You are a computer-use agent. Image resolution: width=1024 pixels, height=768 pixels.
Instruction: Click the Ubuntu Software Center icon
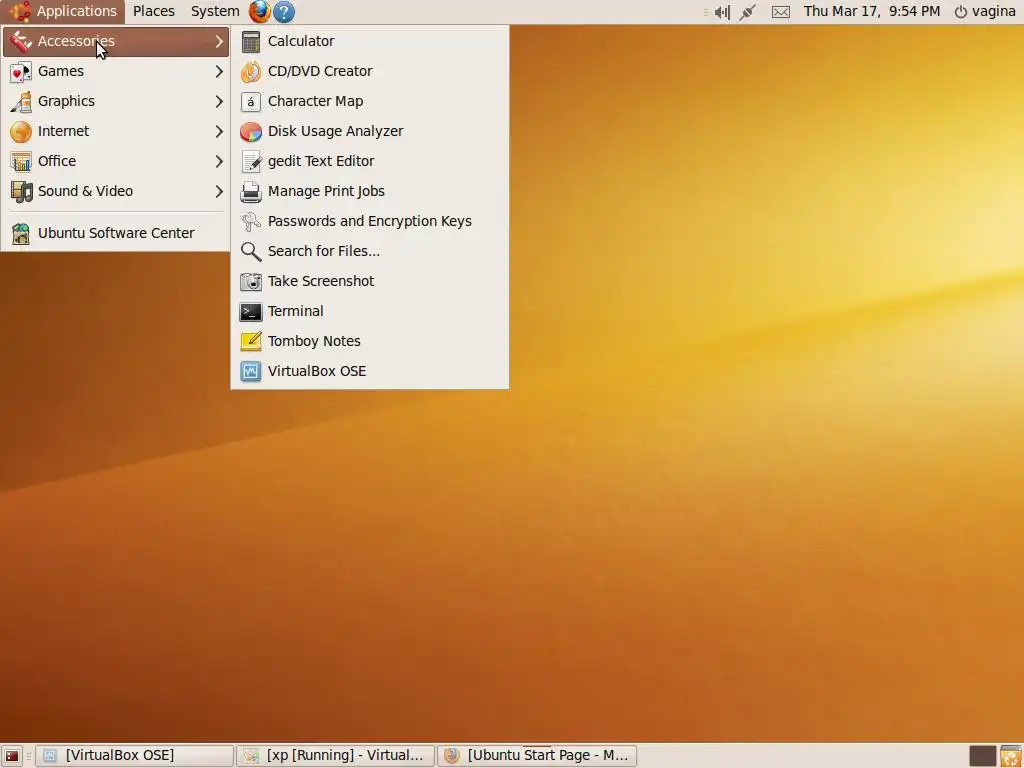[x=21, y=233]
